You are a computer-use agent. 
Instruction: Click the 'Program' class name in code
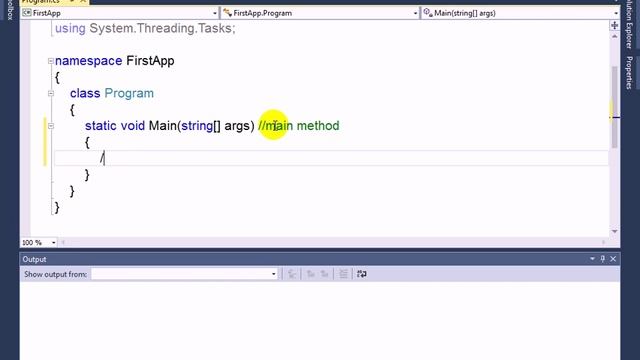click(129, 93)
